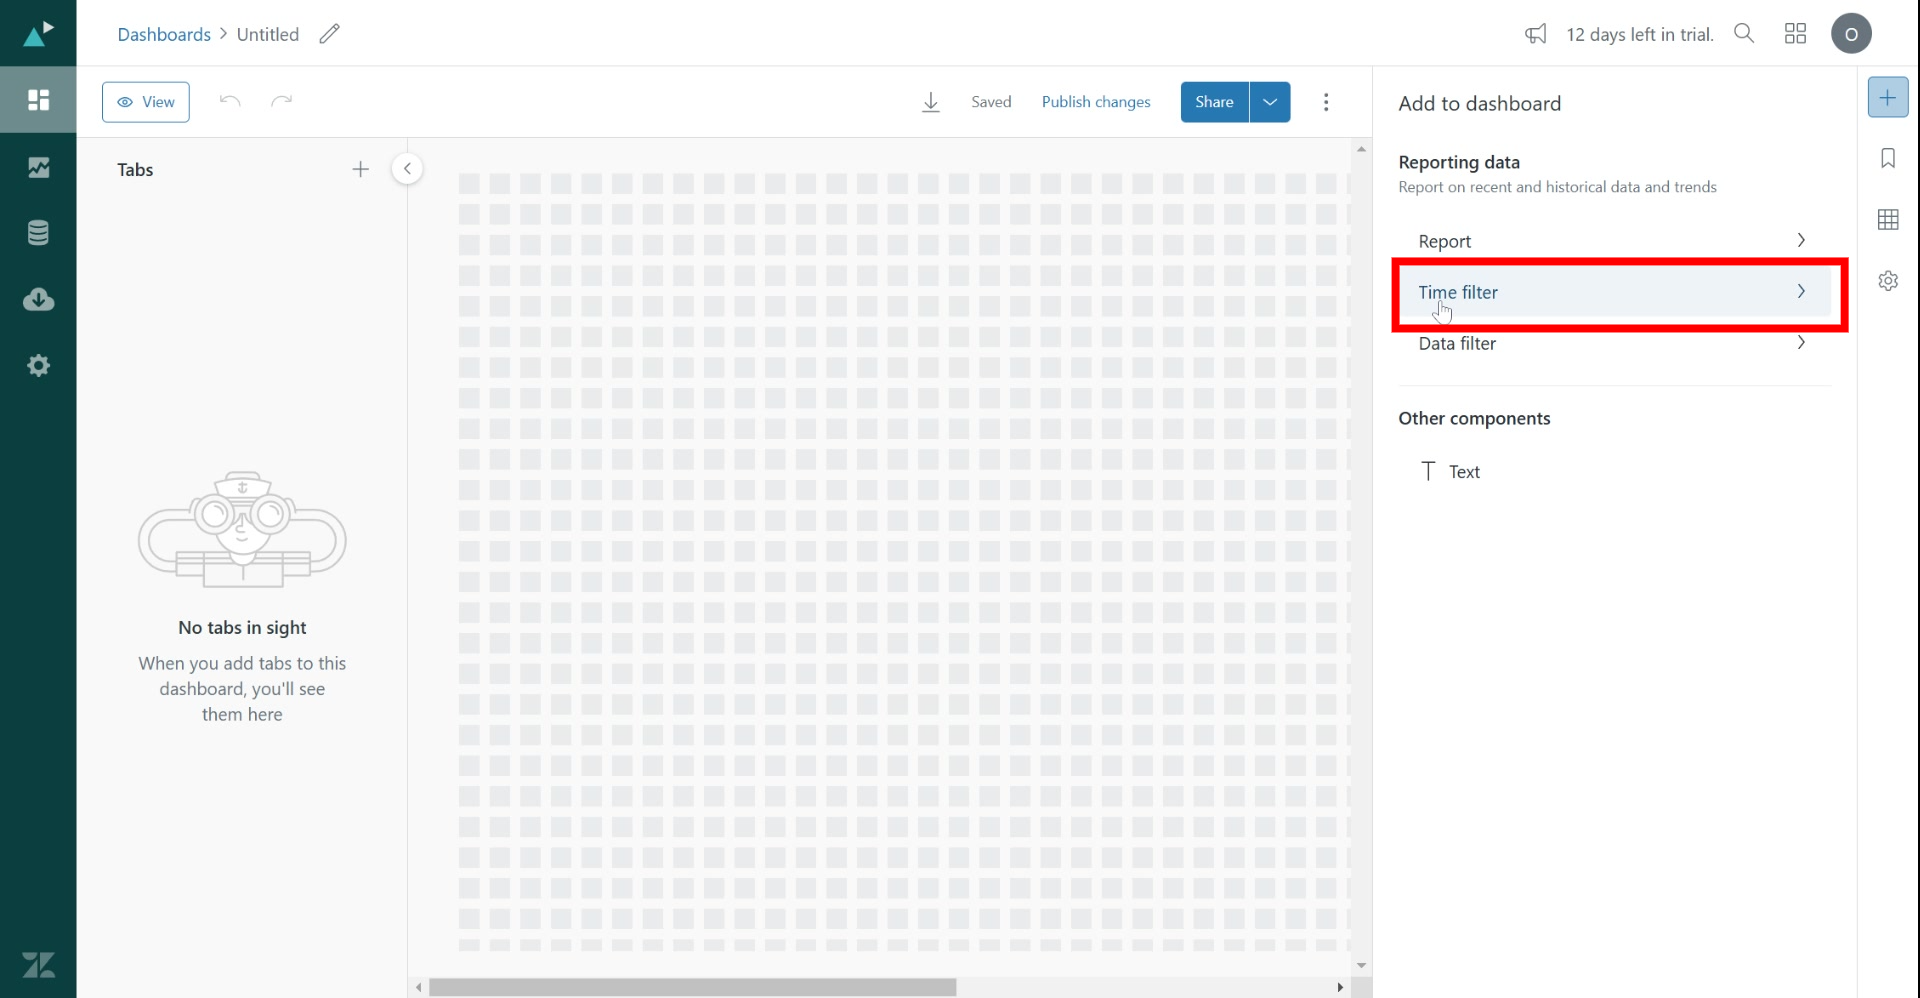The image size is (1920, 998).
Task: Click the horizontal scrollbar under the canvas
Action: 692,987
